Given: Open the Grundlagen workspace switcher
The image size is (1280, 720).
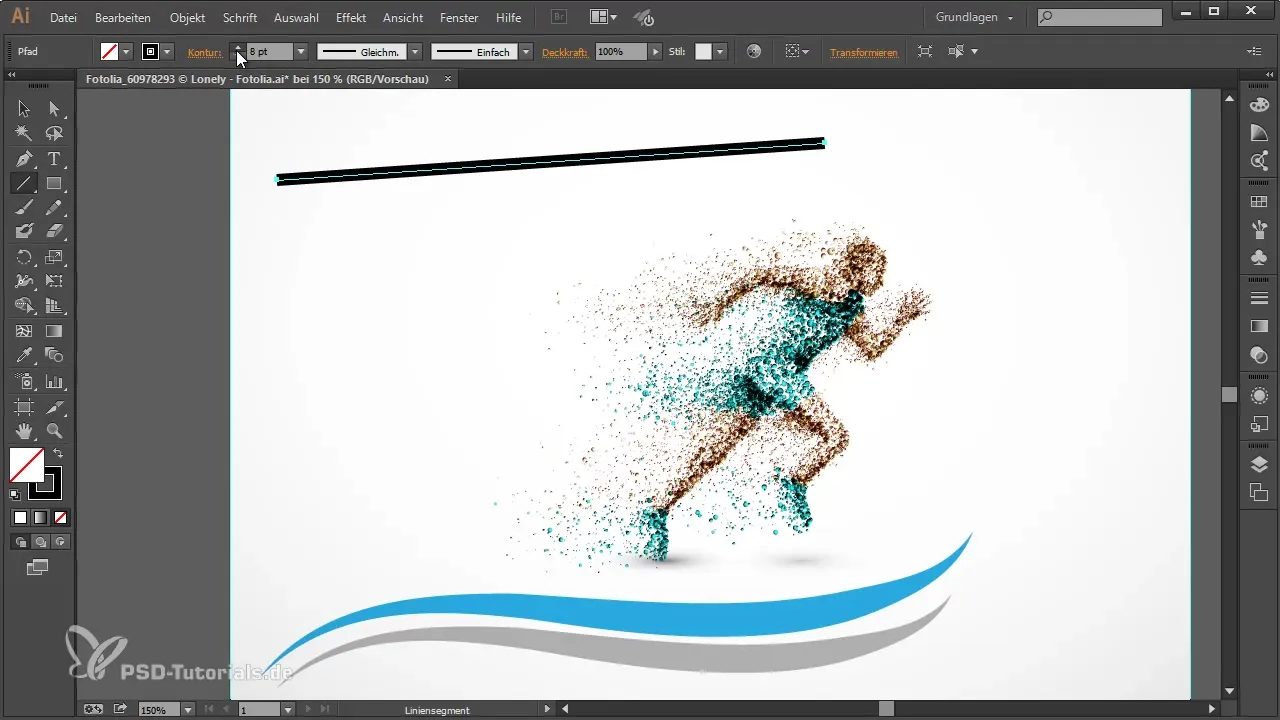Looking at the screenshot, I should tap(975, 17).
